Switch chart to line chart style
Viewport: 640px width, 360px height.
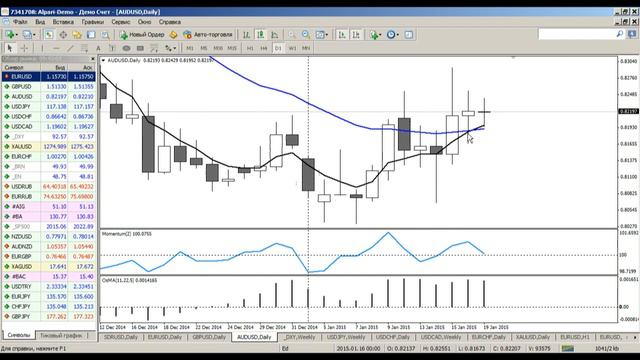[274, 35]
